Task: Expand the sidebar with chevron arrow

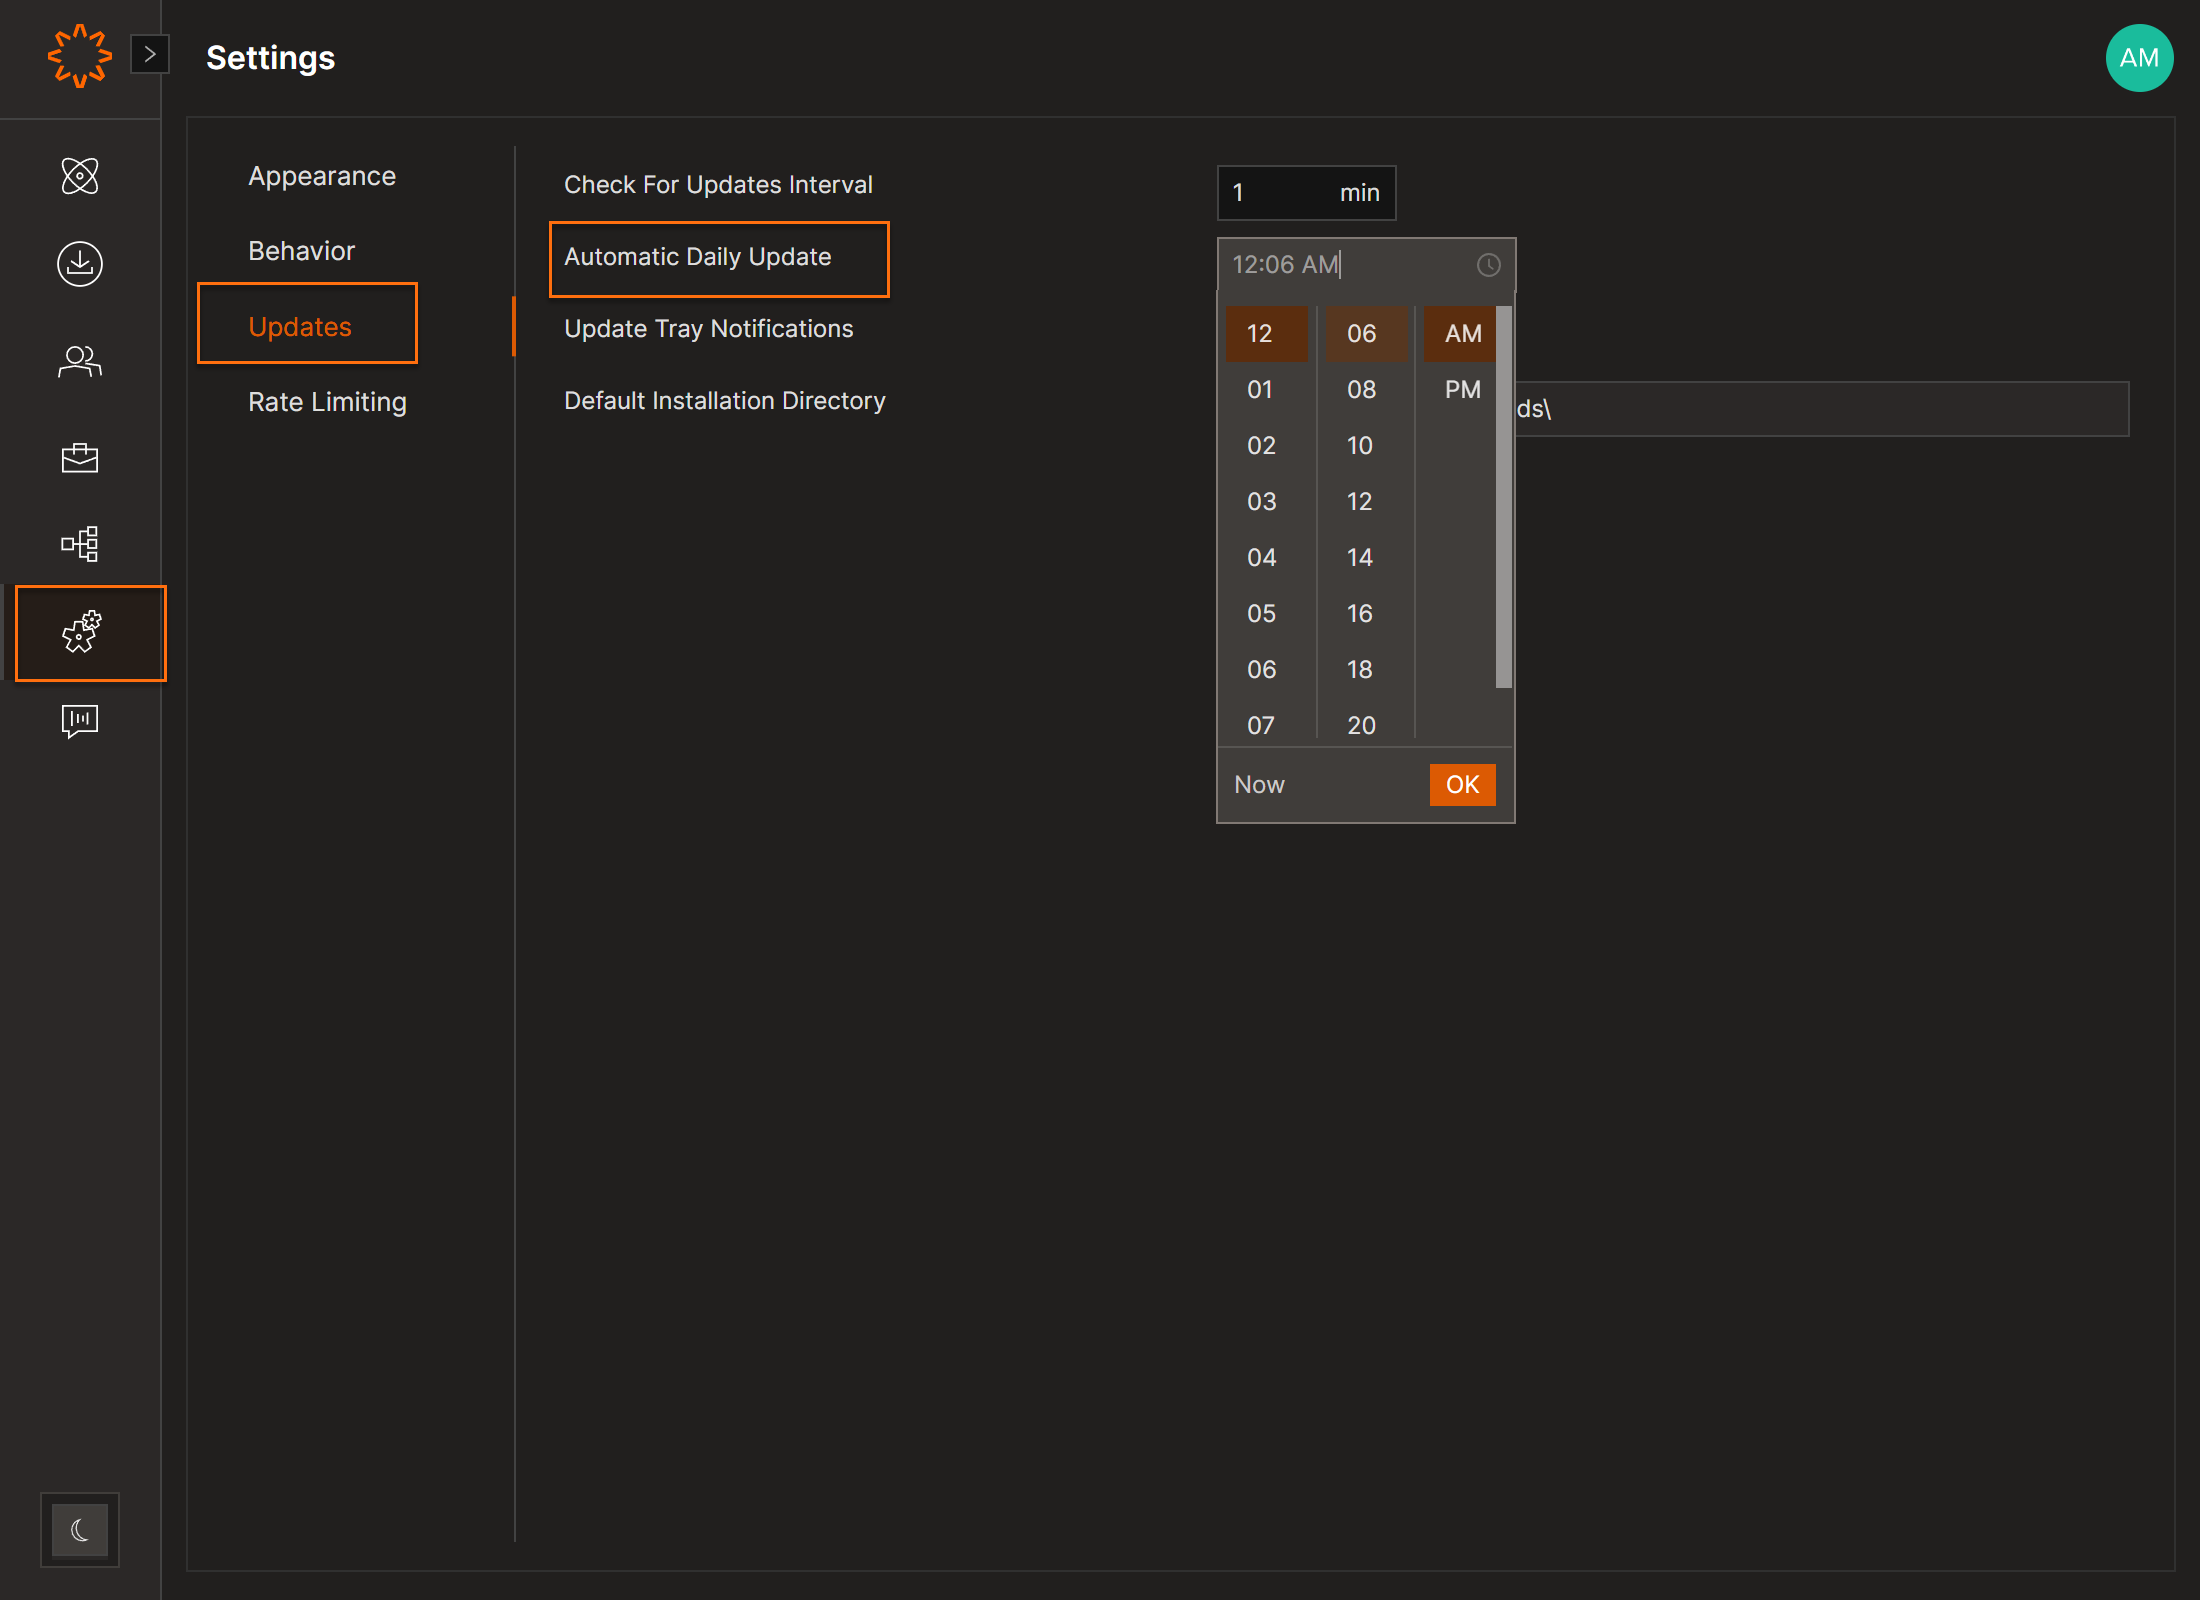Action: 150,54
